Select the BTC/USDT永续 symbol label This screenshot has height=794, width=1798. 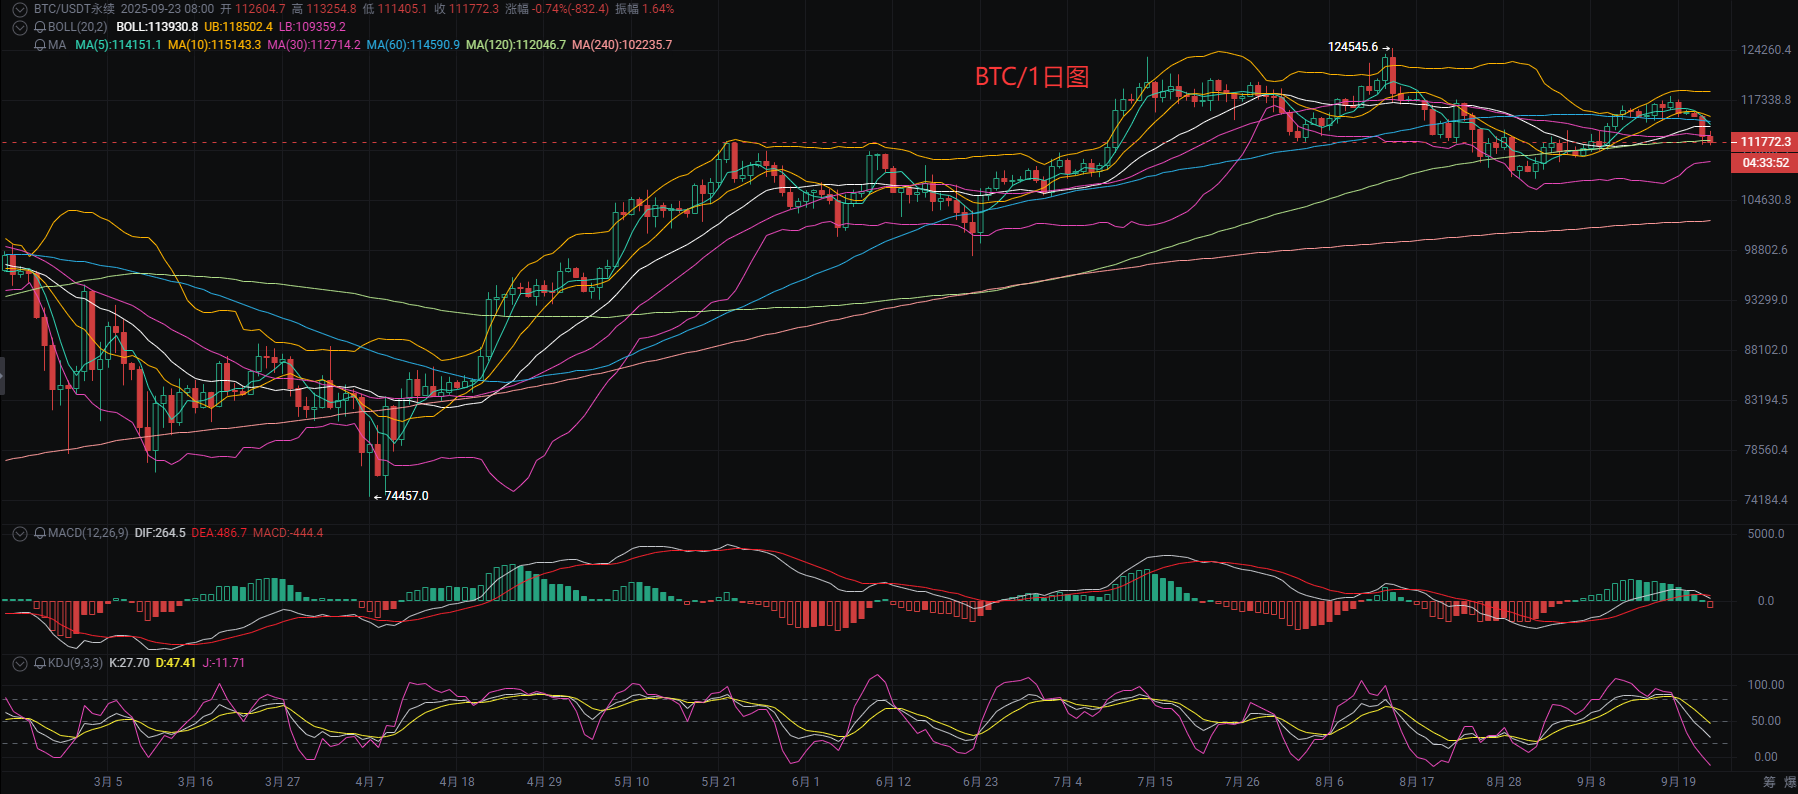tap(74, 9)
